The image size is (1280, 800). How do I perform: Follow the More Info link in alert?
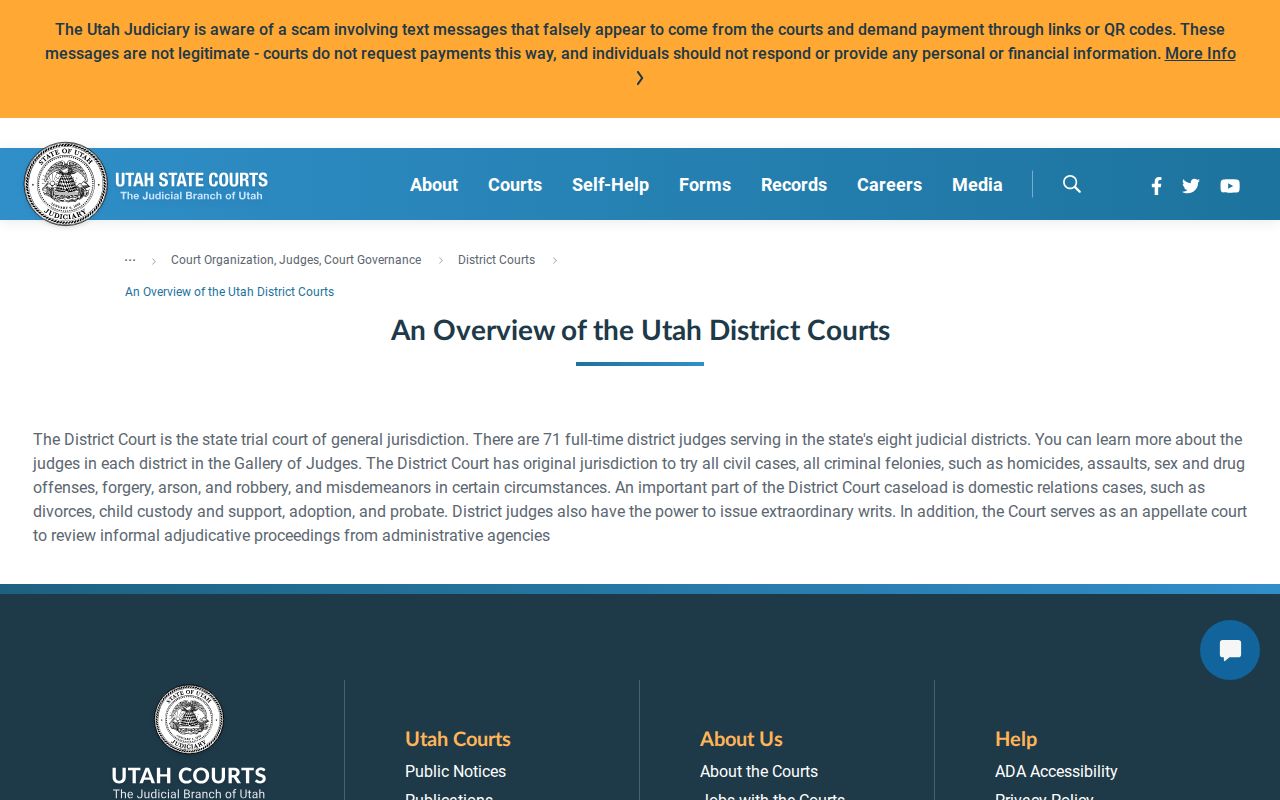coord(1200,53)
